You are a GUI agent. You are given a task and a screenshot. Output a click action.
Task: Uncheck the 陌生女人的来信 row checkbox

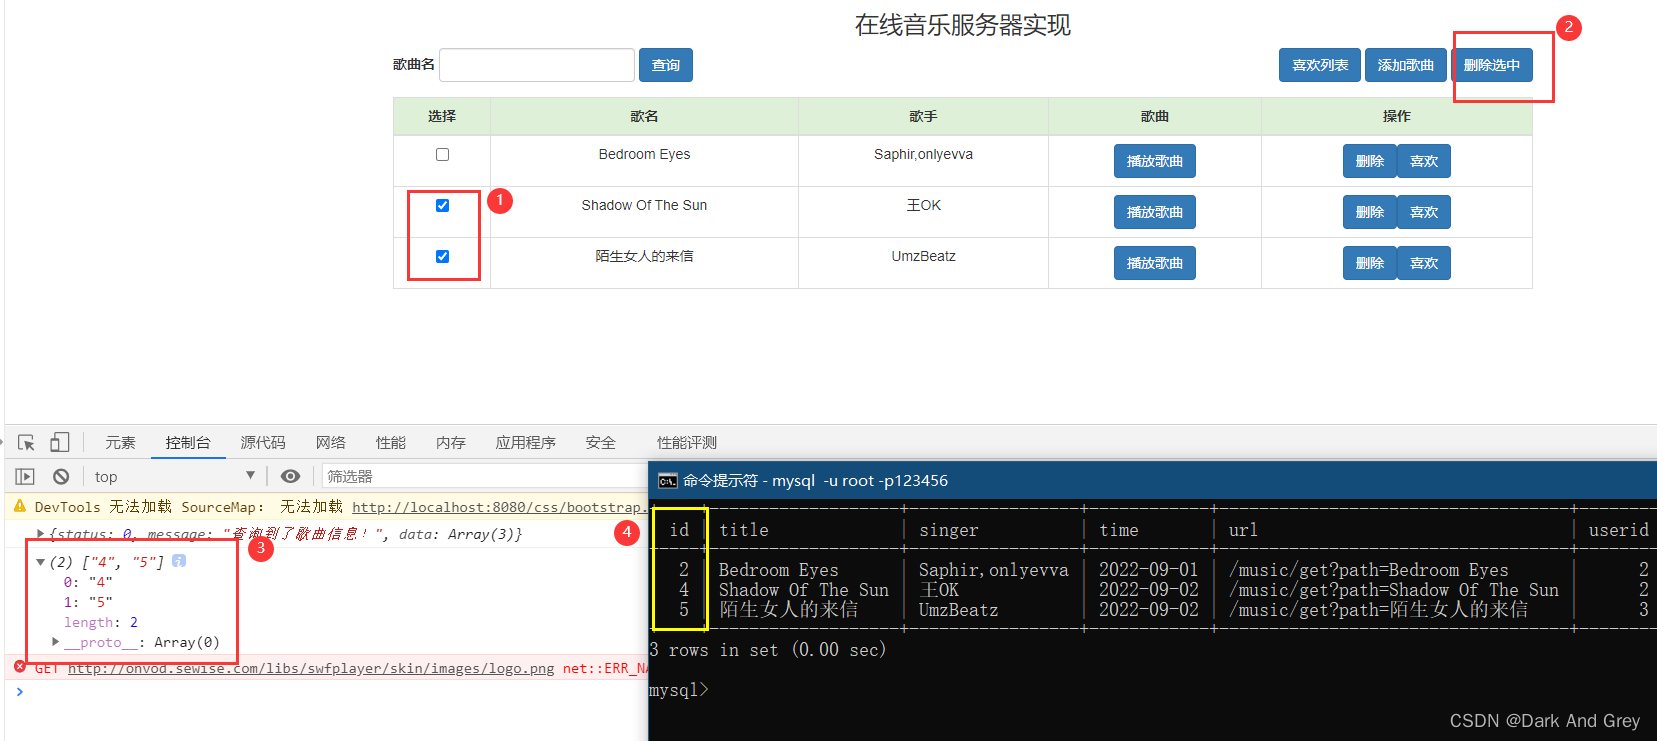click(442, 256)
